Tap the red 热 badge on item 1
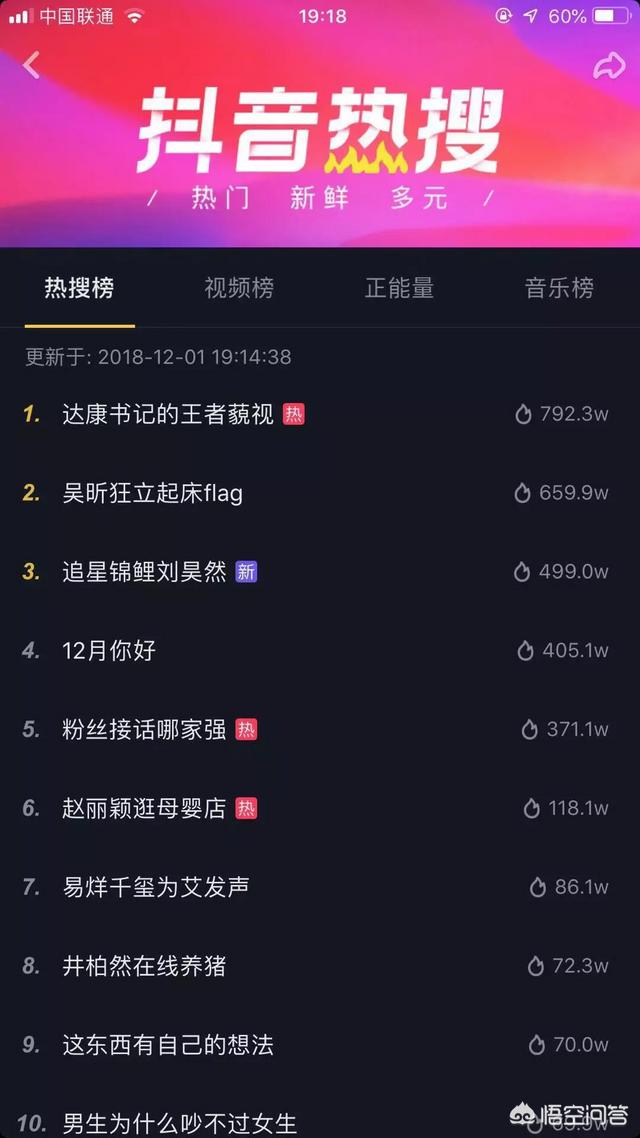Image resolution: width=640 pixels, height=1138 pixels. coord(294,414)
